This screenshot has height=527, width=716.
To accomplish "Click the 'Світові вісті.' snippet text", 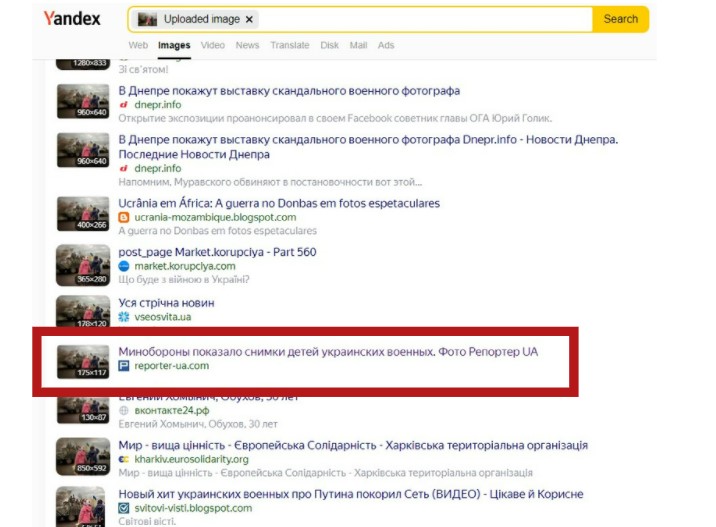I will [147, 521].
